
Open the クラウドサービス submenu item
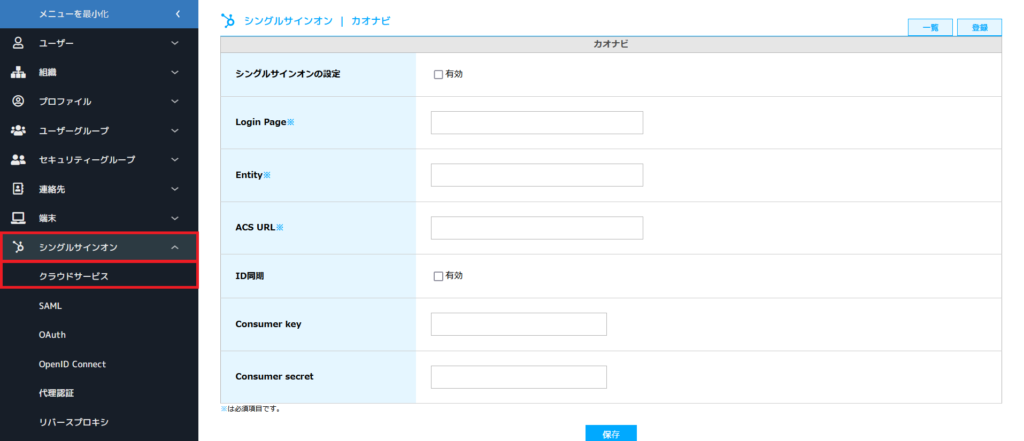click(99, 276)
